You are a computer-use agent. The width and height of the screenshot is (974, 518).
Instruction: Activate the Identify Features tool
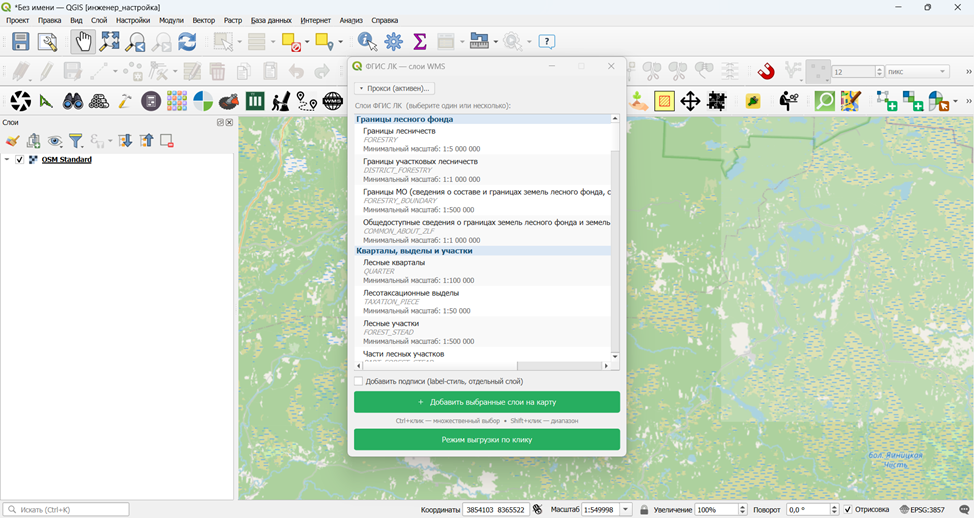367,42
